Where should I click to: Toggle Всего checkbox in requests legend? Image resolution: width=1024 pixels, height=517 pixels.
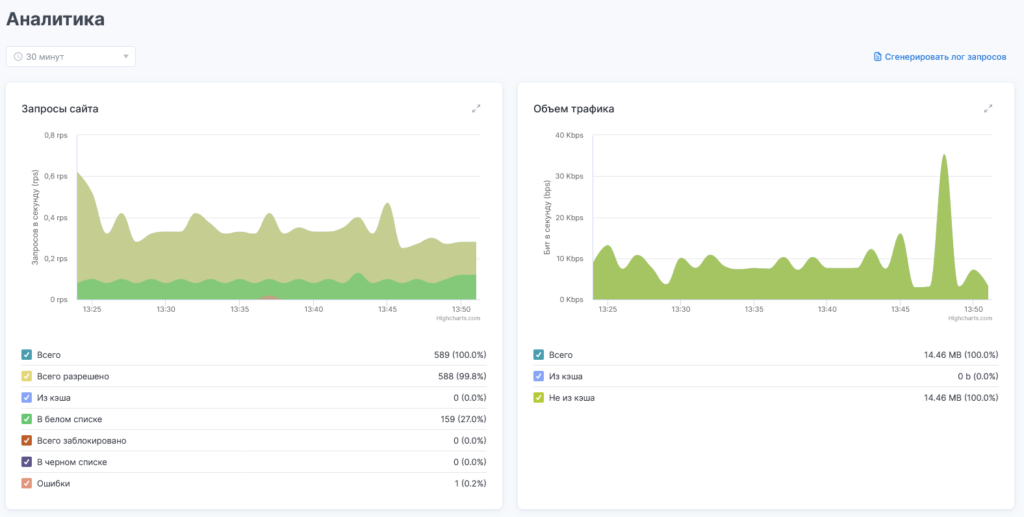[x=27, y=355]
